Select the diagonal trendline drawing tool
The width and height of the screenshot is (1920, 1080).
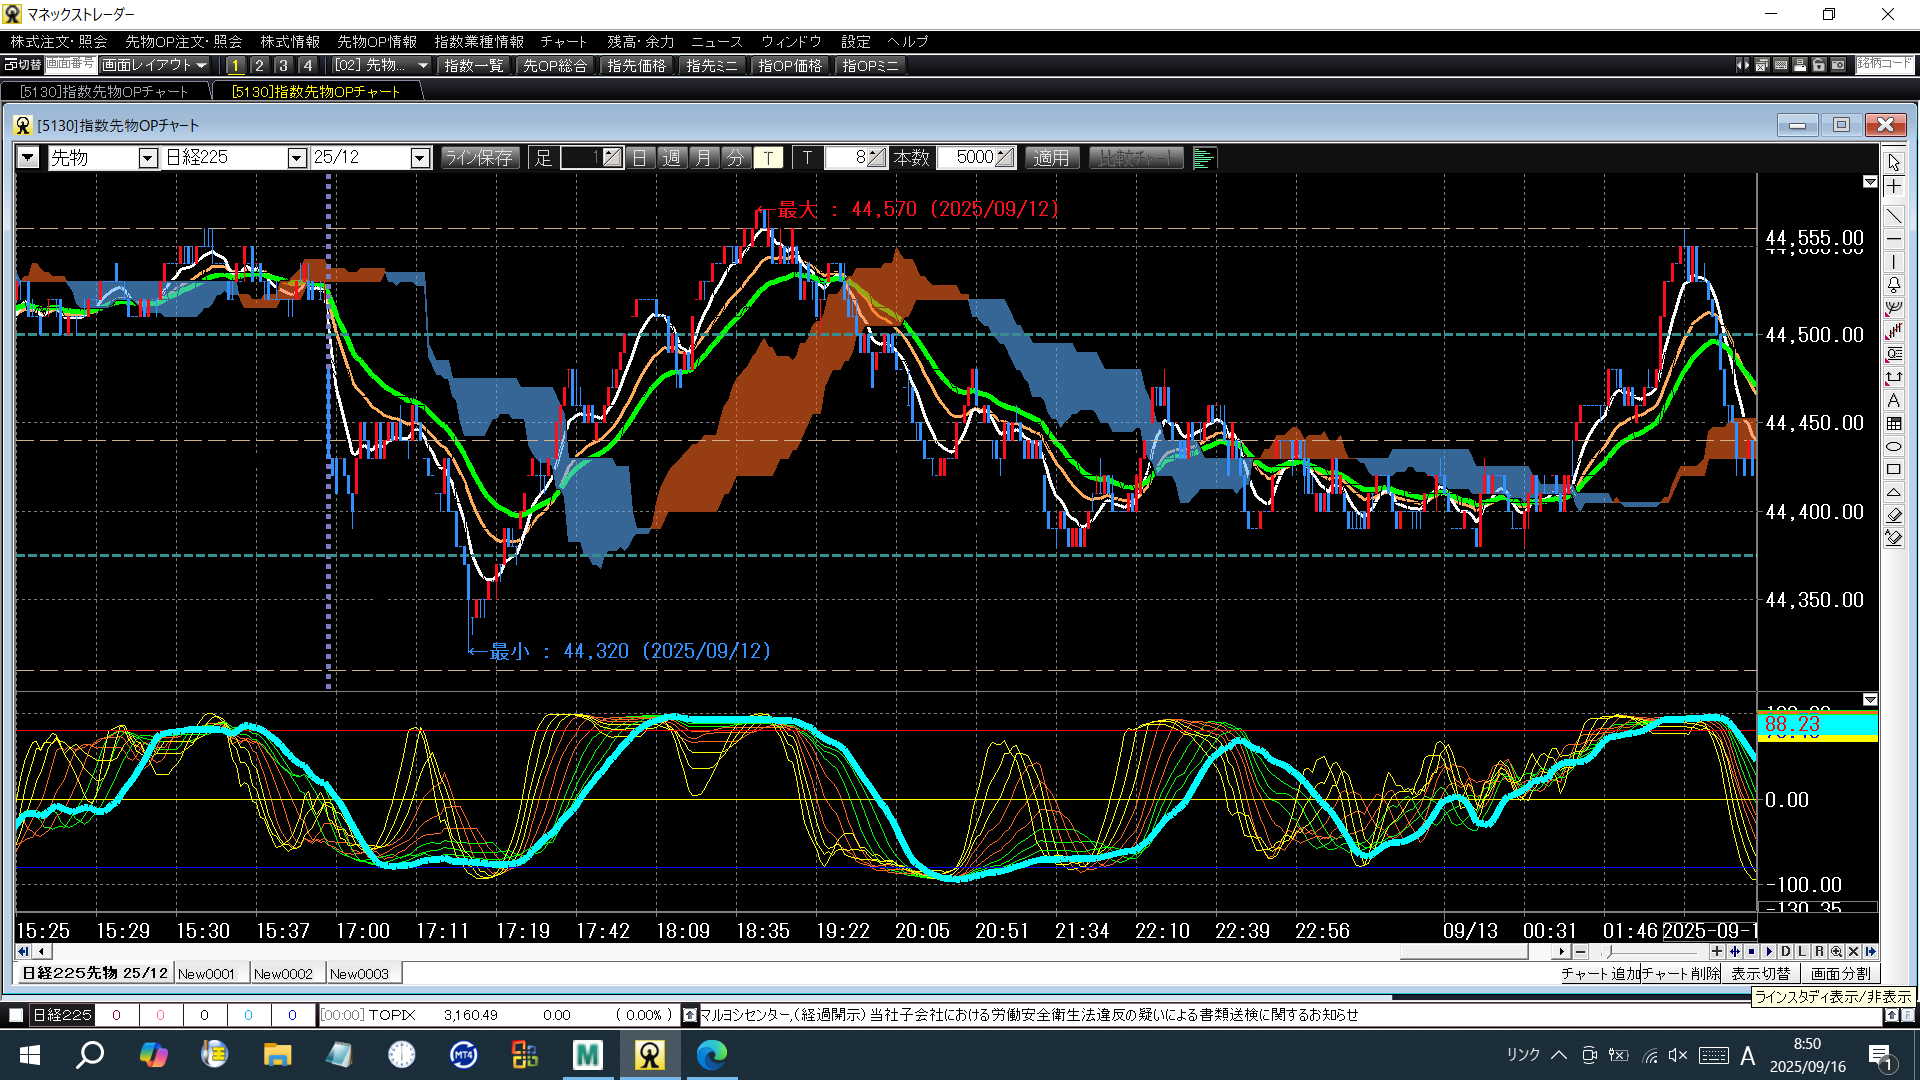(x=1894, y=215)
